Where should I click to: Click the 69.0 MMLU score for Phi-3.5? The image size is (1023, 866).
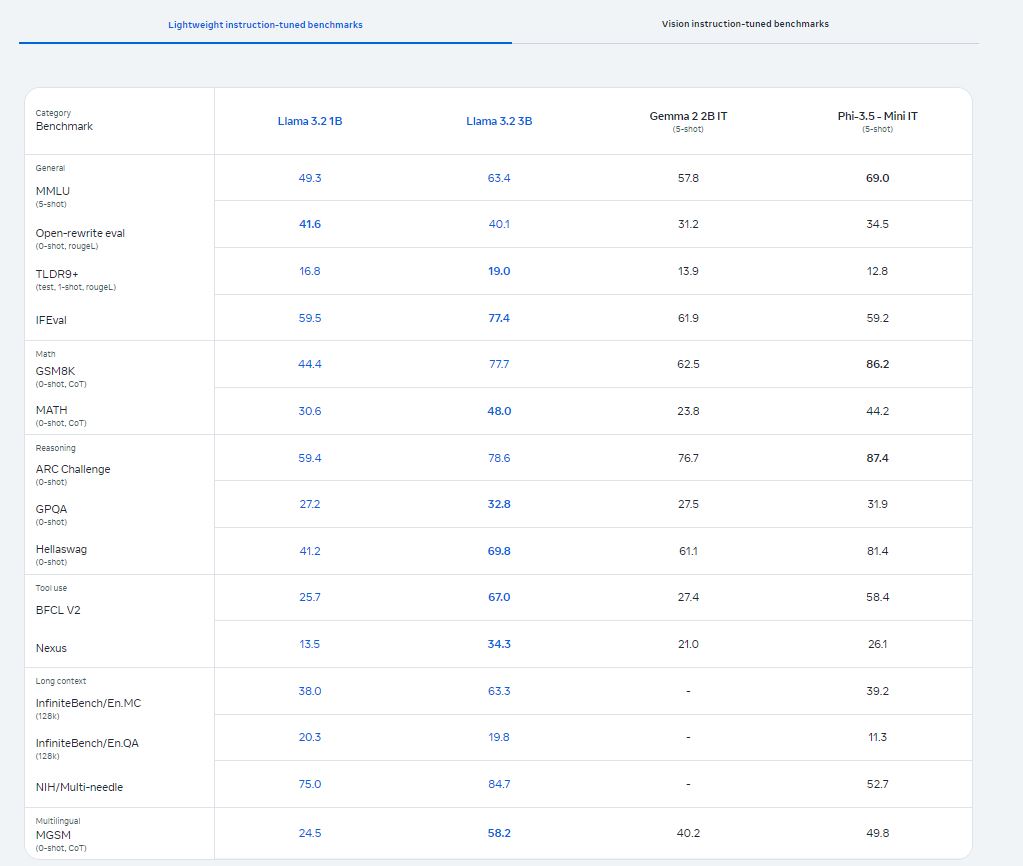[878, 178]
